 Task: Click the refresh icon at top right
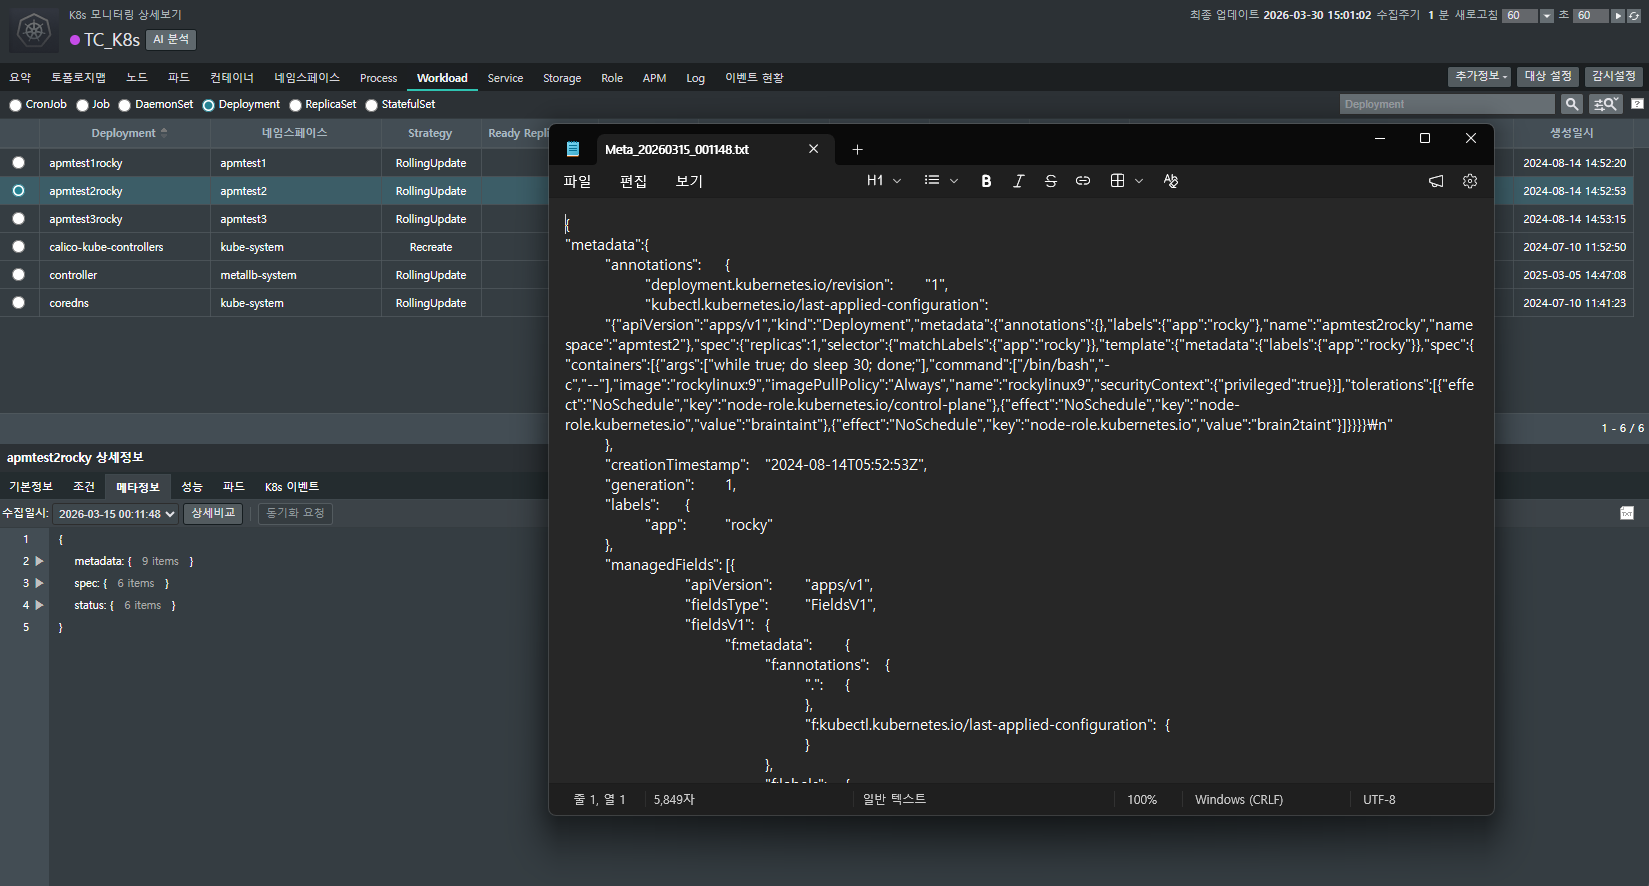pyautogui.click(x=1634, y=16)
